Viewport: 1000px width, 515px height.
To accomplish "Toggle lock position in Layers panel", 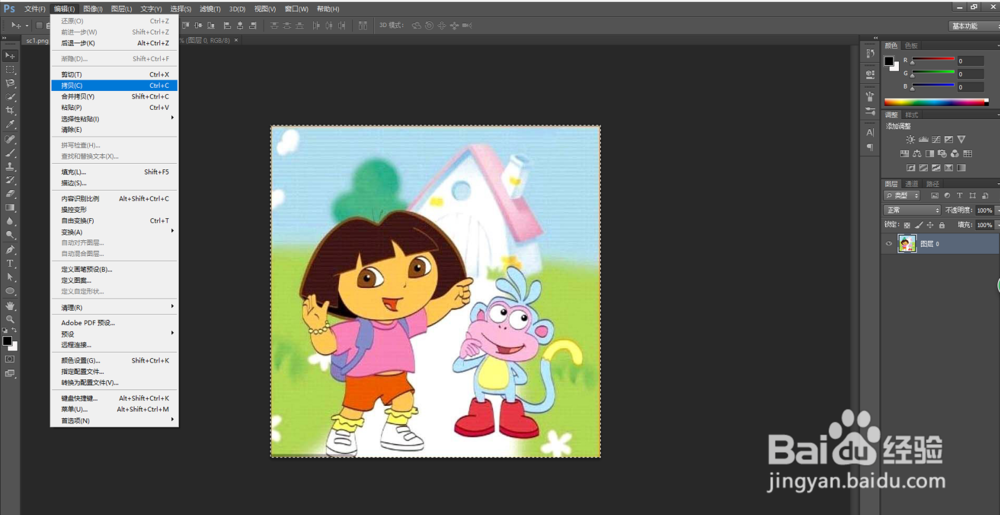I will [930, 225].
